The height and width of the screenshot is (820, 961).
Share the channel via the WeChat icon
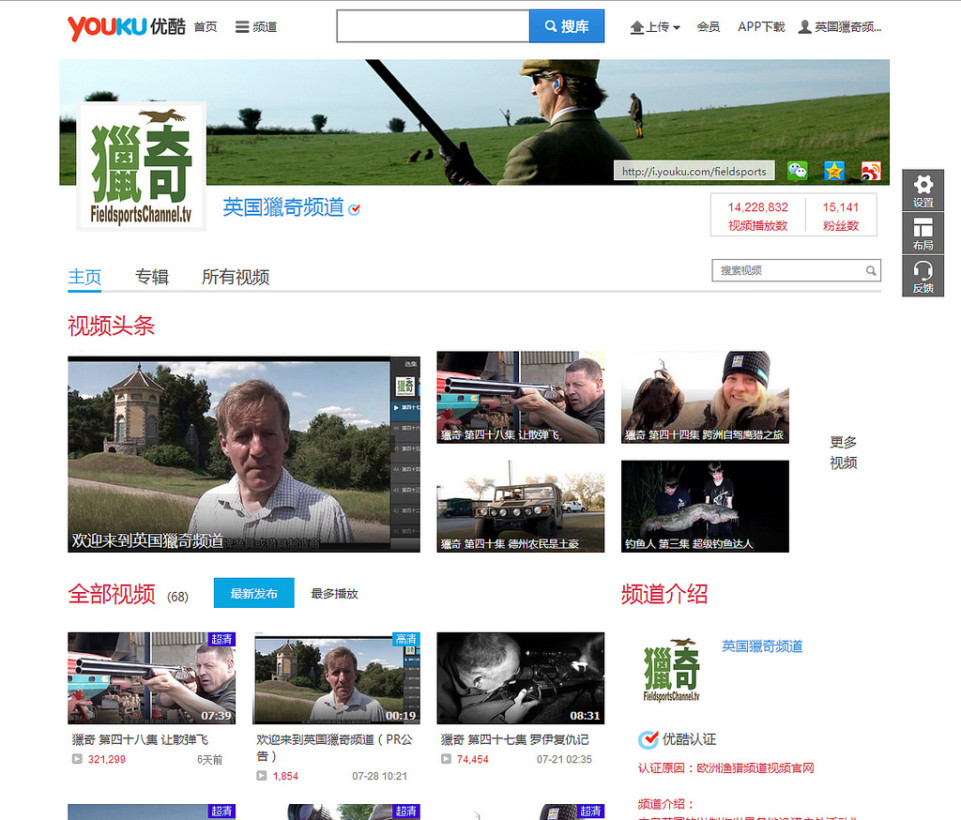(797, 171)
